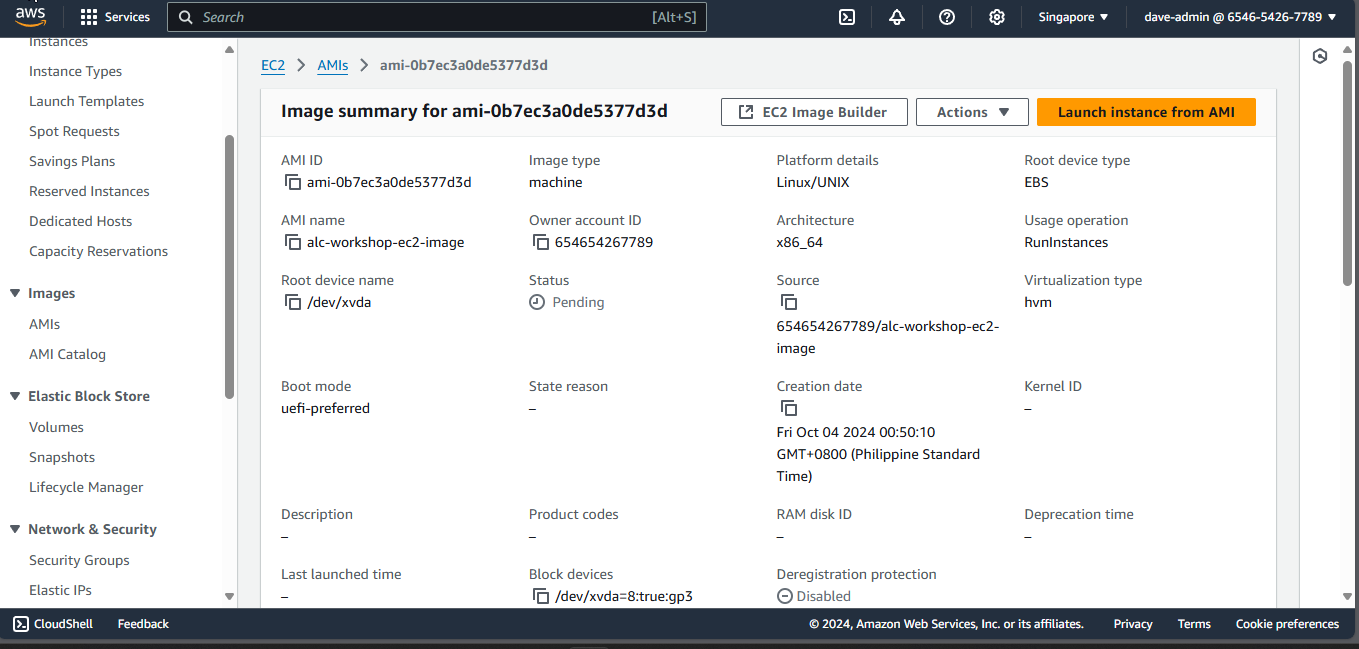Open the notifications bell icon
Image resolution: width=1359 pixels, height=649 pixels.
[x=897, y=17]
